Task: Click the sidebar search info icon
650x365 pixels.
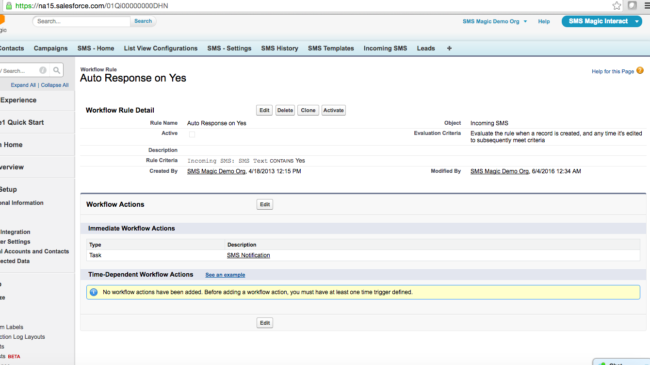Action: 43,71
